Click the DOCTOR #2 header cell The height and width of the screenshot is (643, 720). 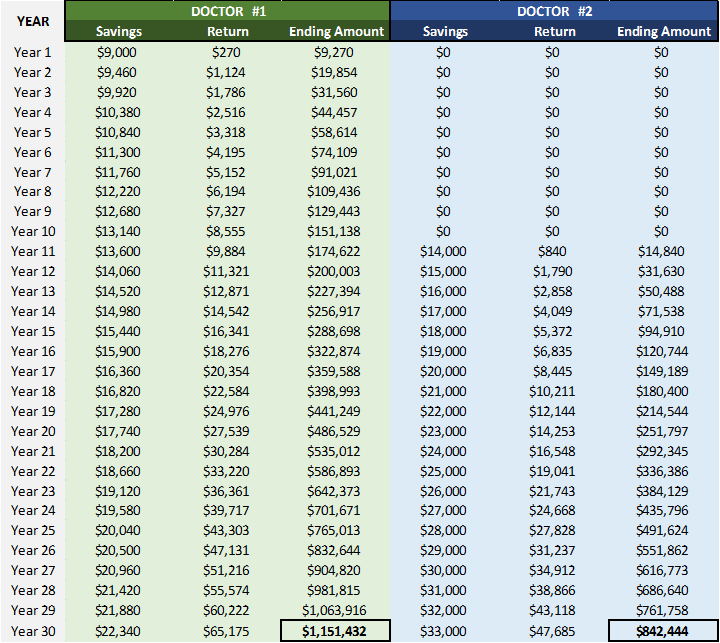click(x=554, y=11)
